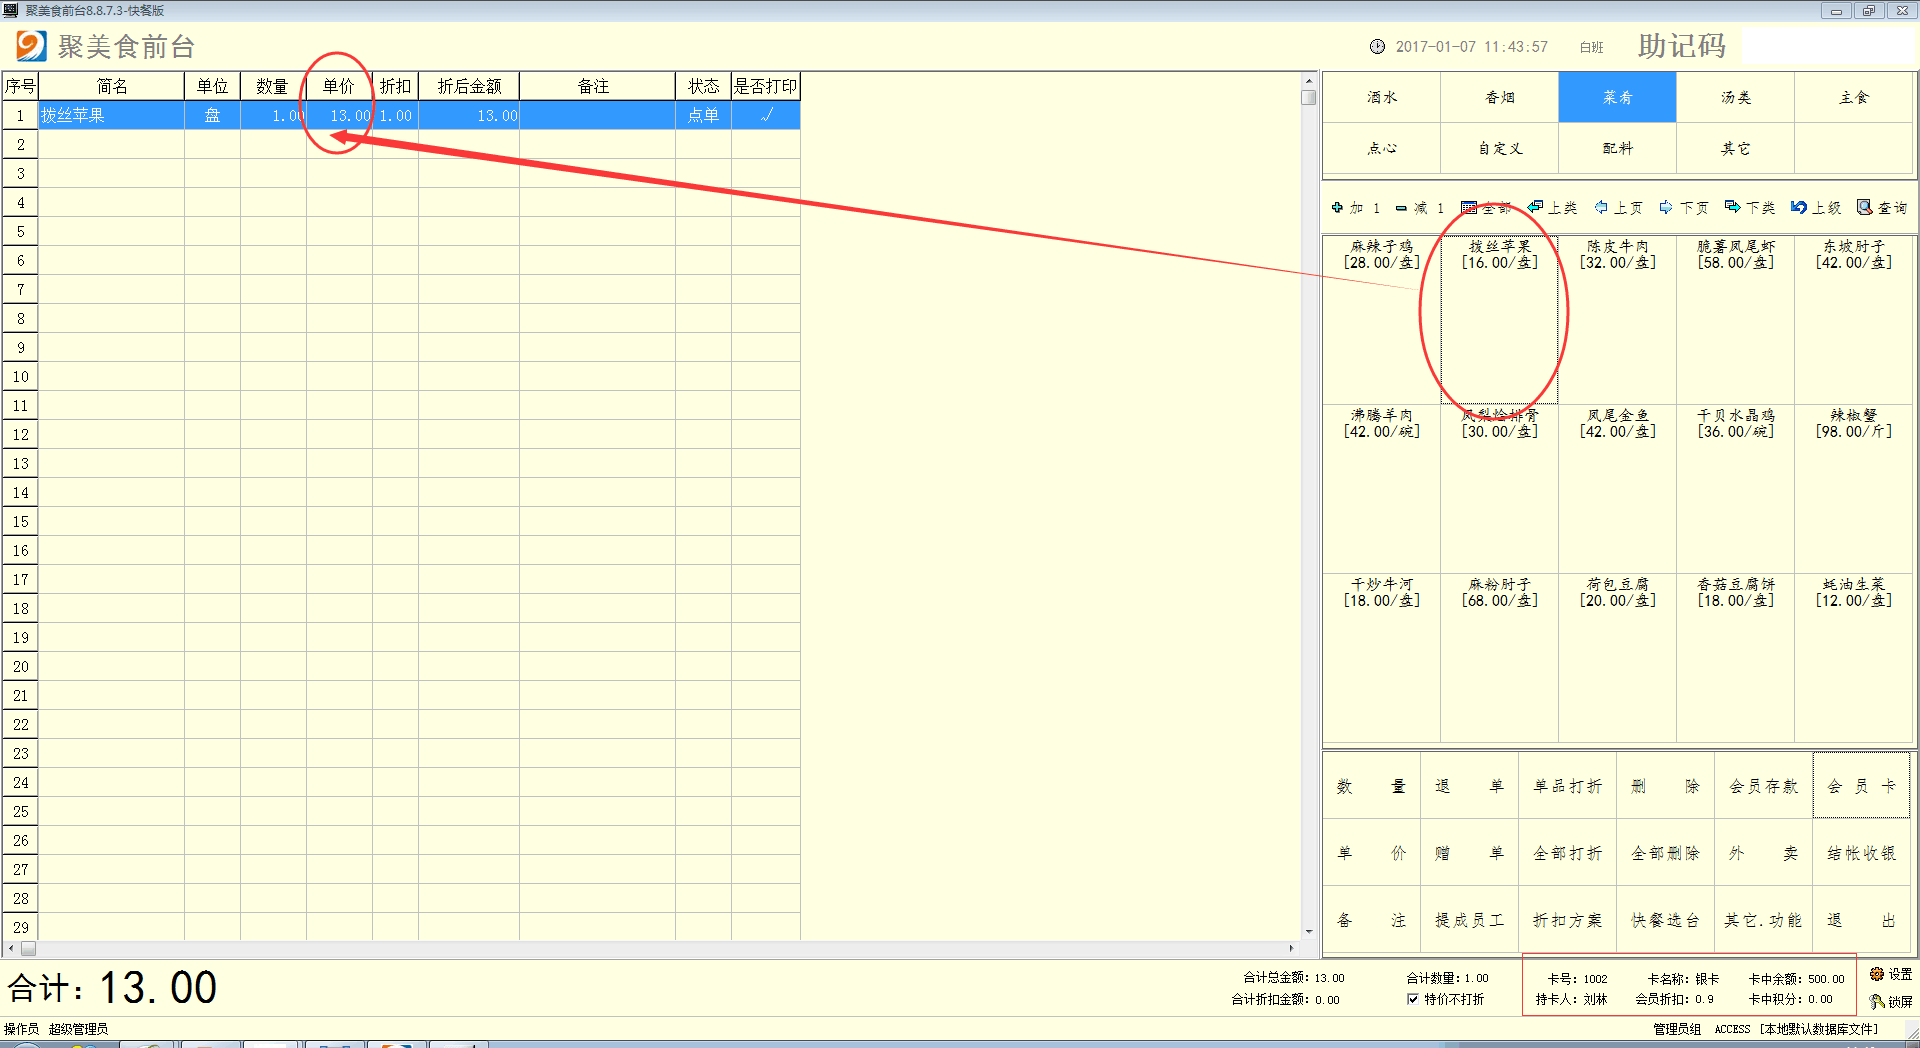Switch to the 汤类 category tab
The image size is (1920, 1048).
click(1735, 97)
